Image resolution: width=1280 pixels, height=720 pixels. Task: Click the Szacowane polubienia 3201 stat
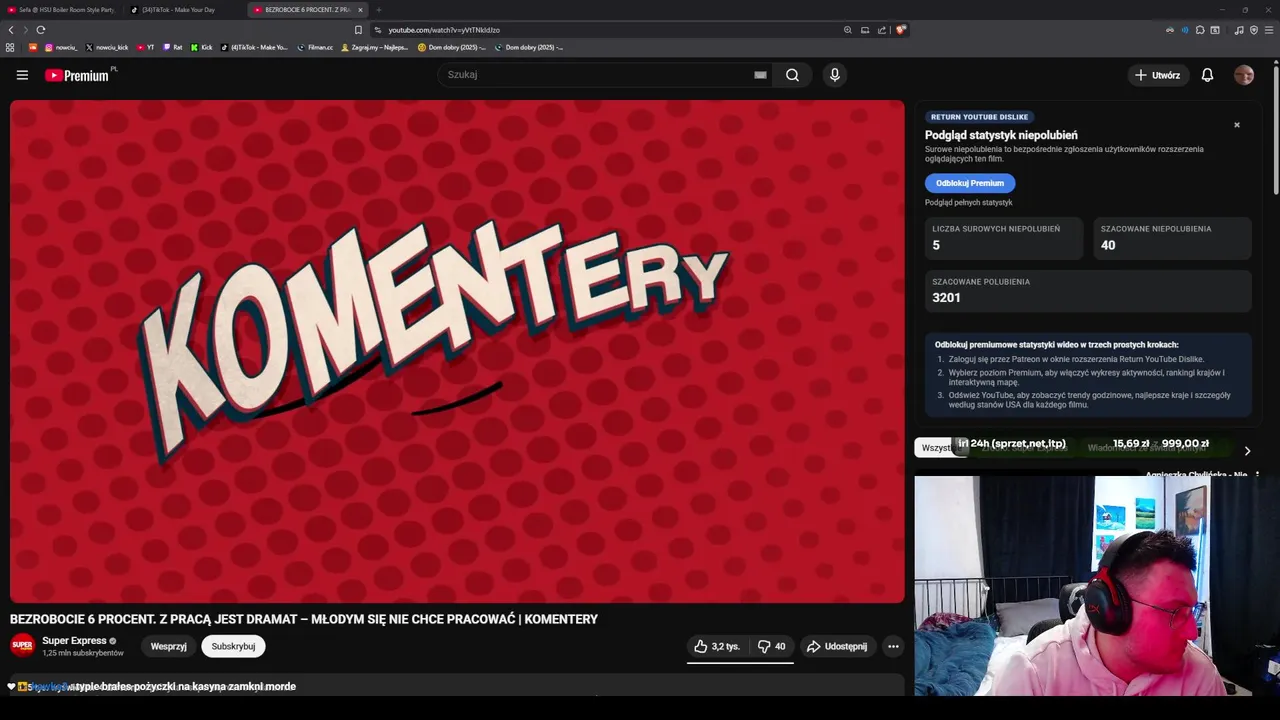[x=1088, y=290]
